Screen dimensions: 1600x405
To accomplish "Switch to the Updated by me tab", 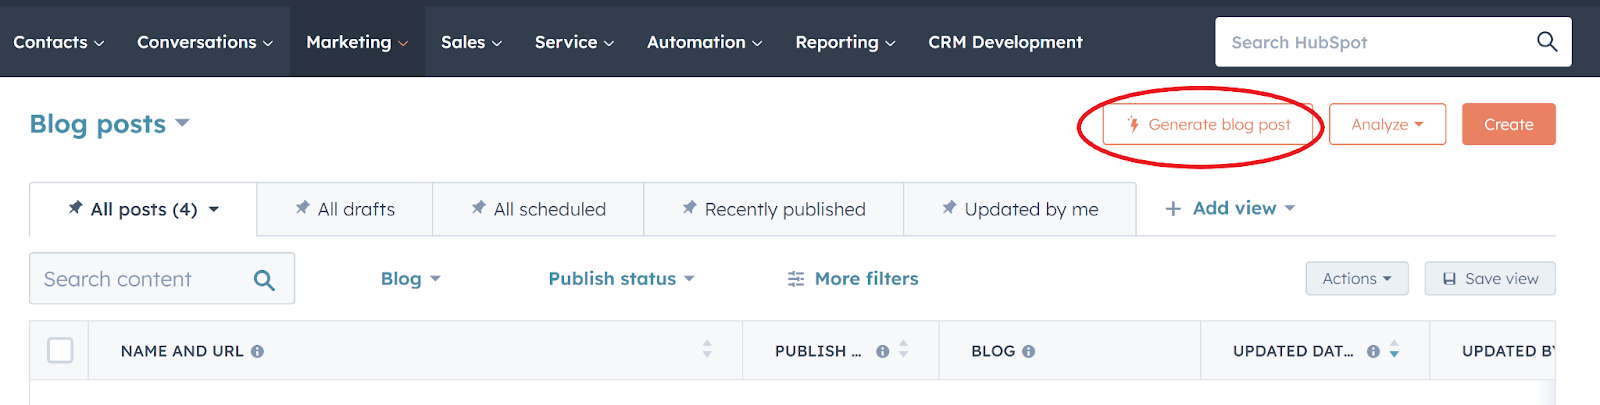I will [1020, 209].
